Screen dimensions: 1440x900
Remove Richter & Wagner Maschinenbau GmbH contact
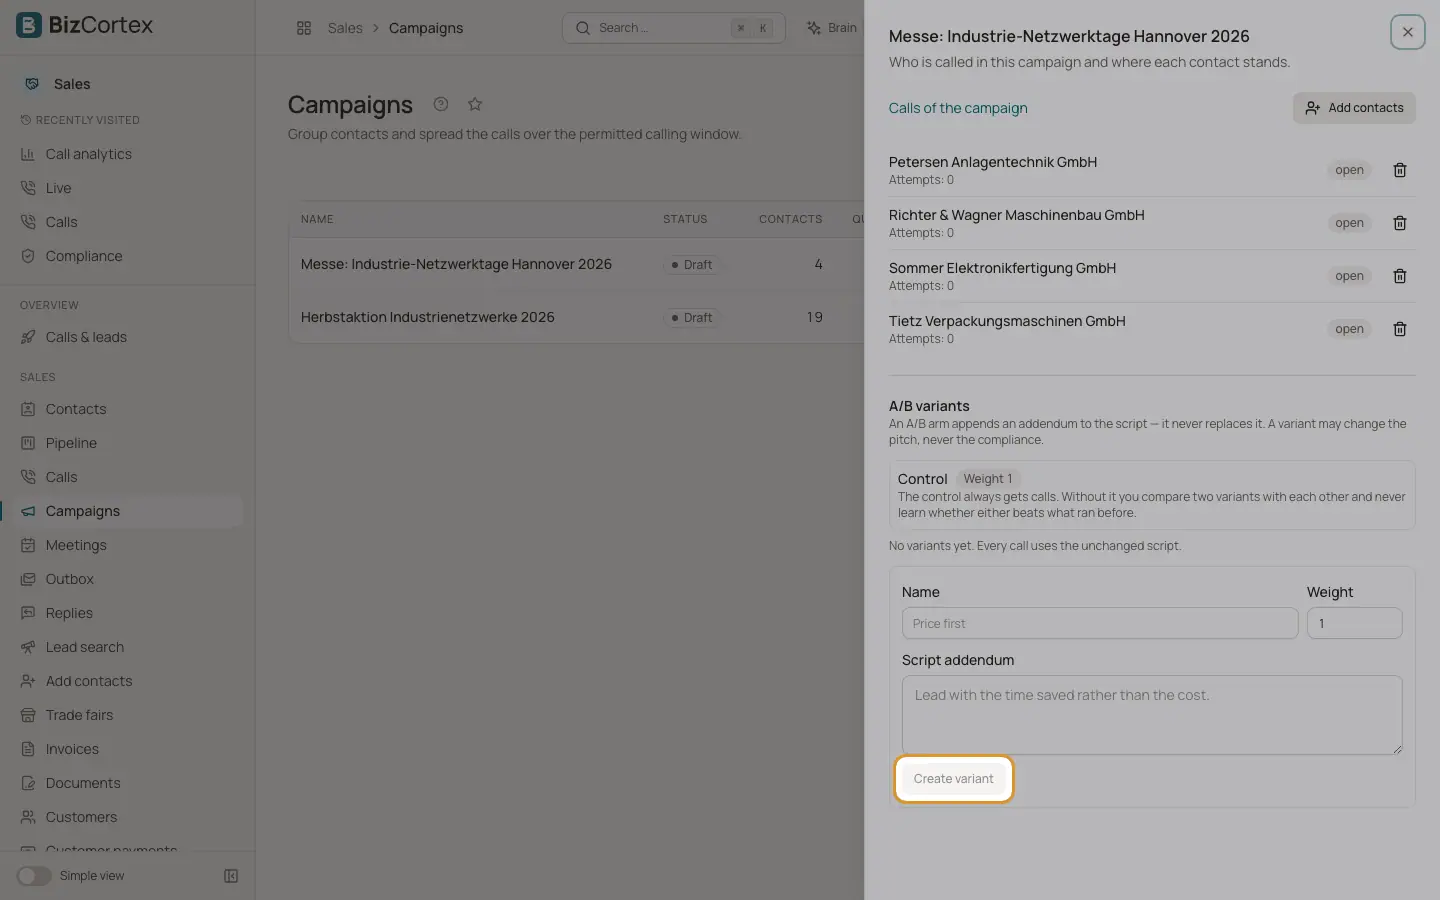[x=1400, y=223]
